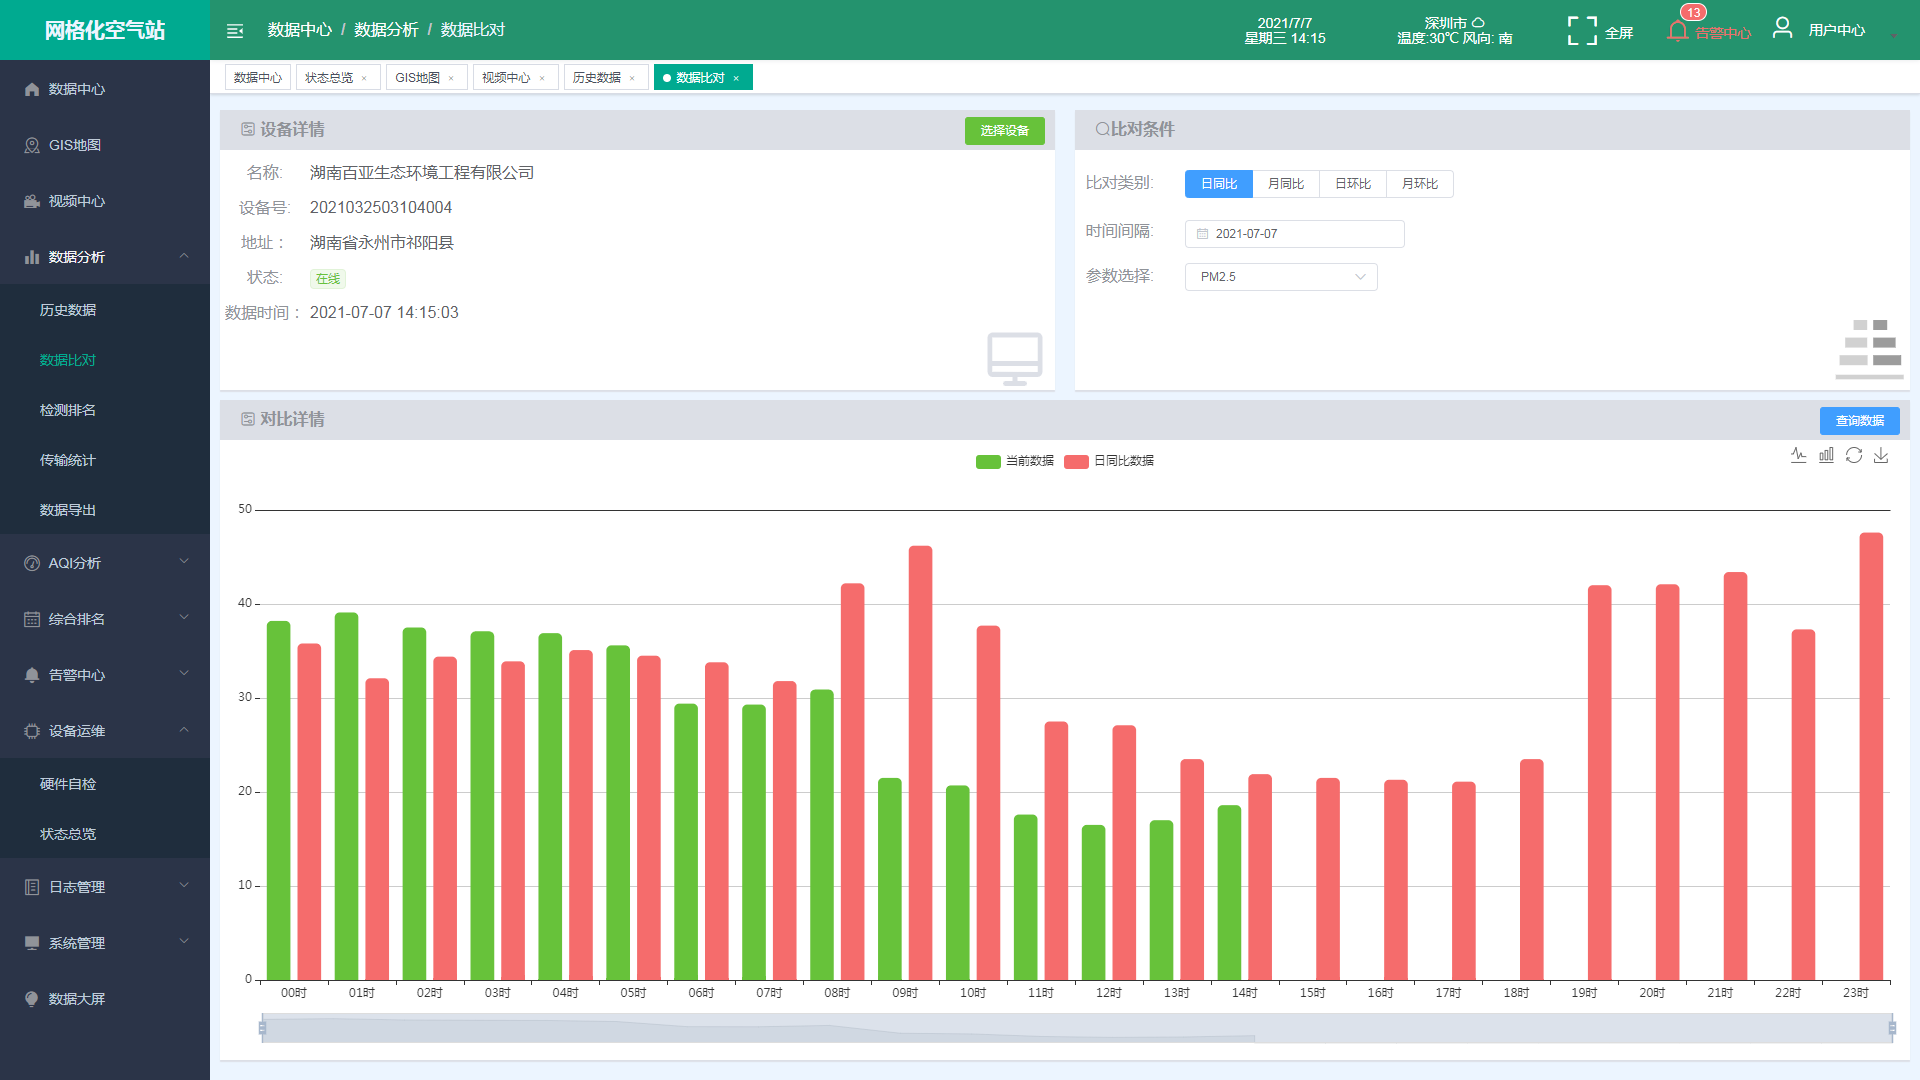Click 告警中心 text in header
The height and width of the screenshot is (1080, 1920).
1723,33
